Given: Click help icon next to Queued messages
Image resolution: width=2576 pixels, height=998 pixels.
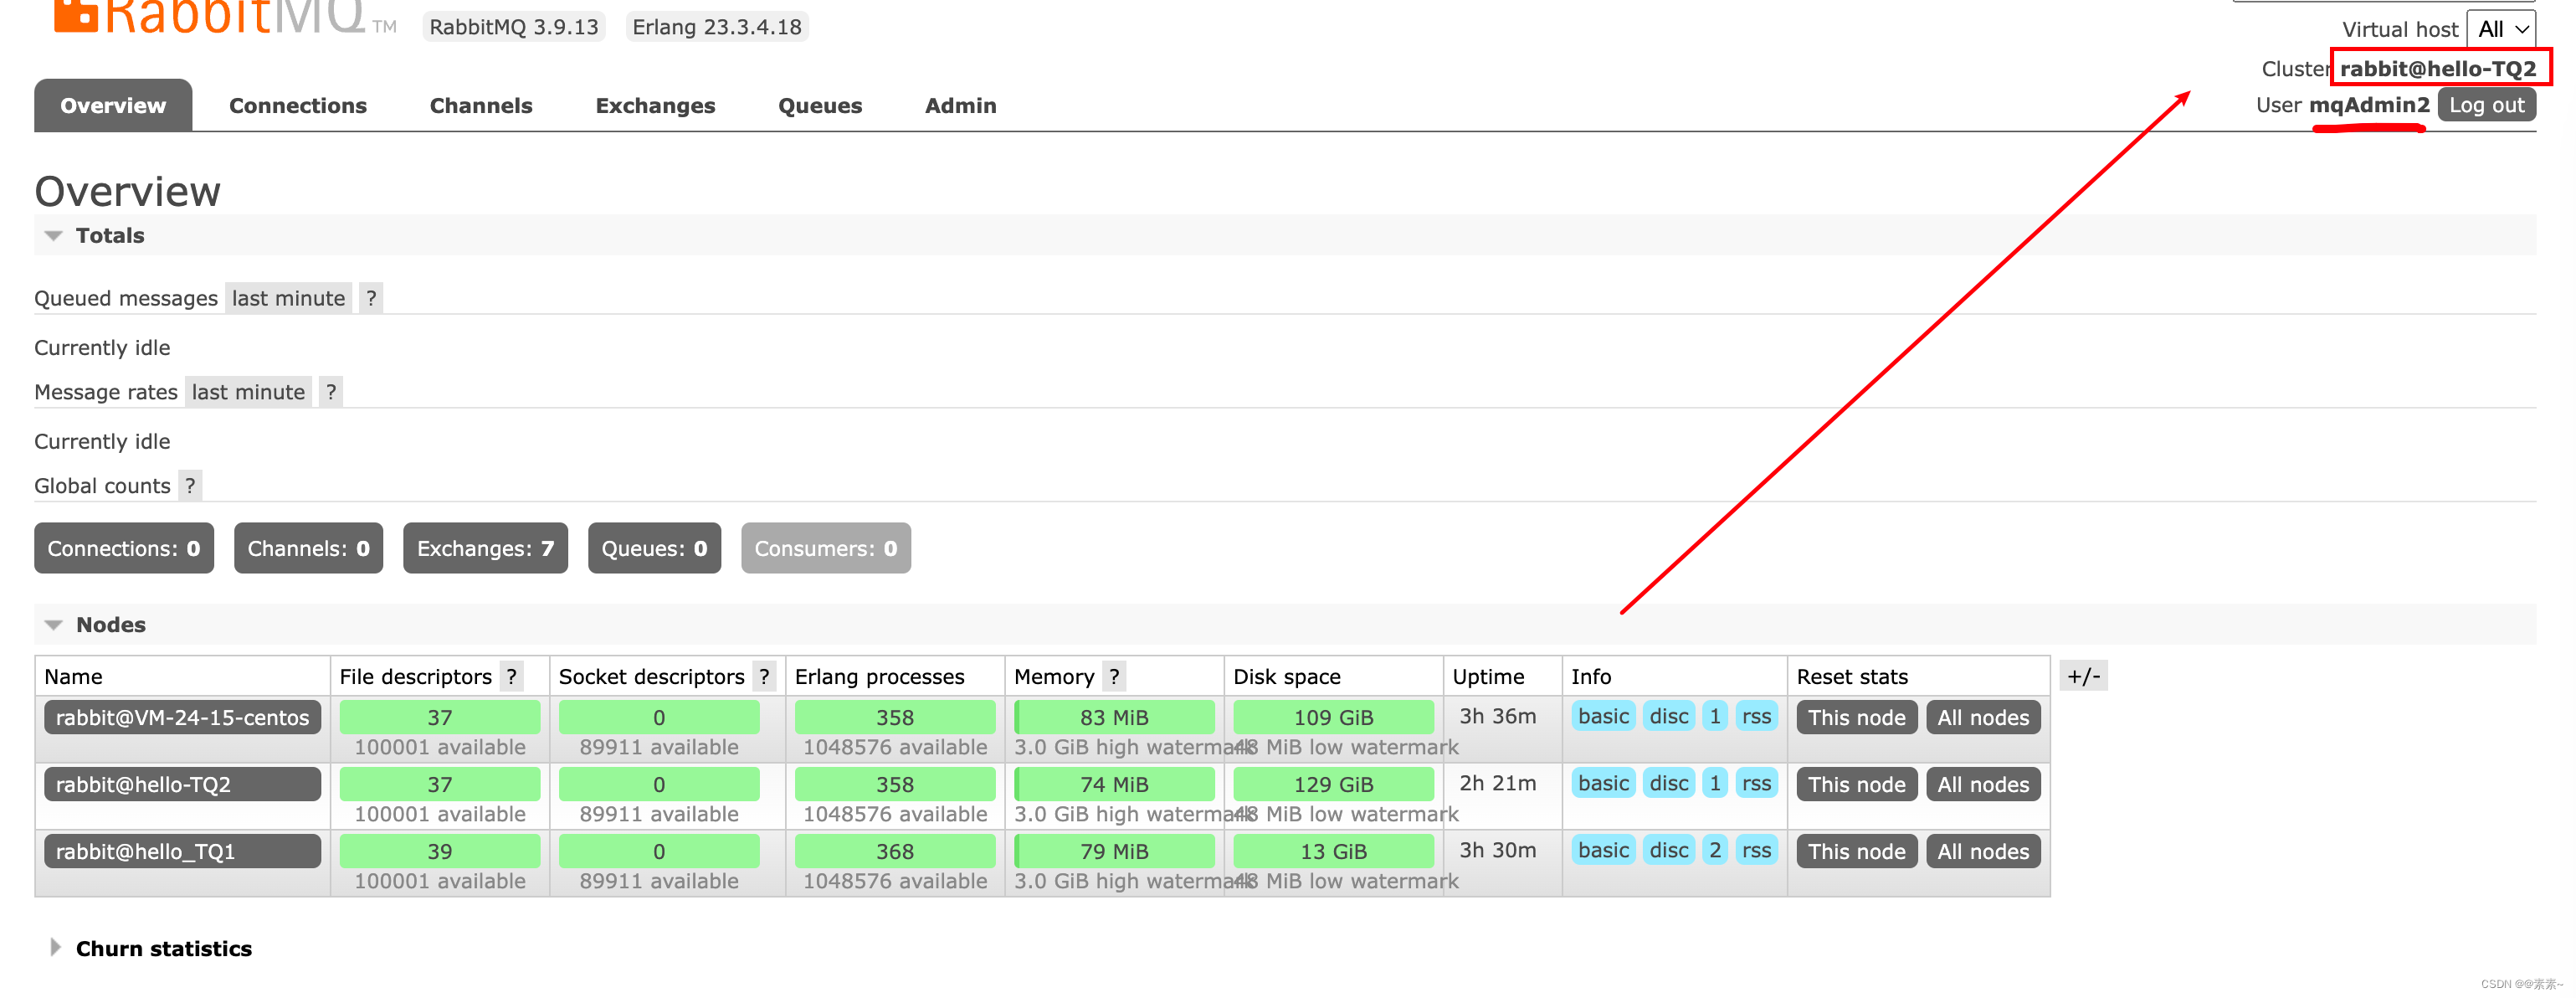Looking at the screenshot, I should click(x=371, y=298).
